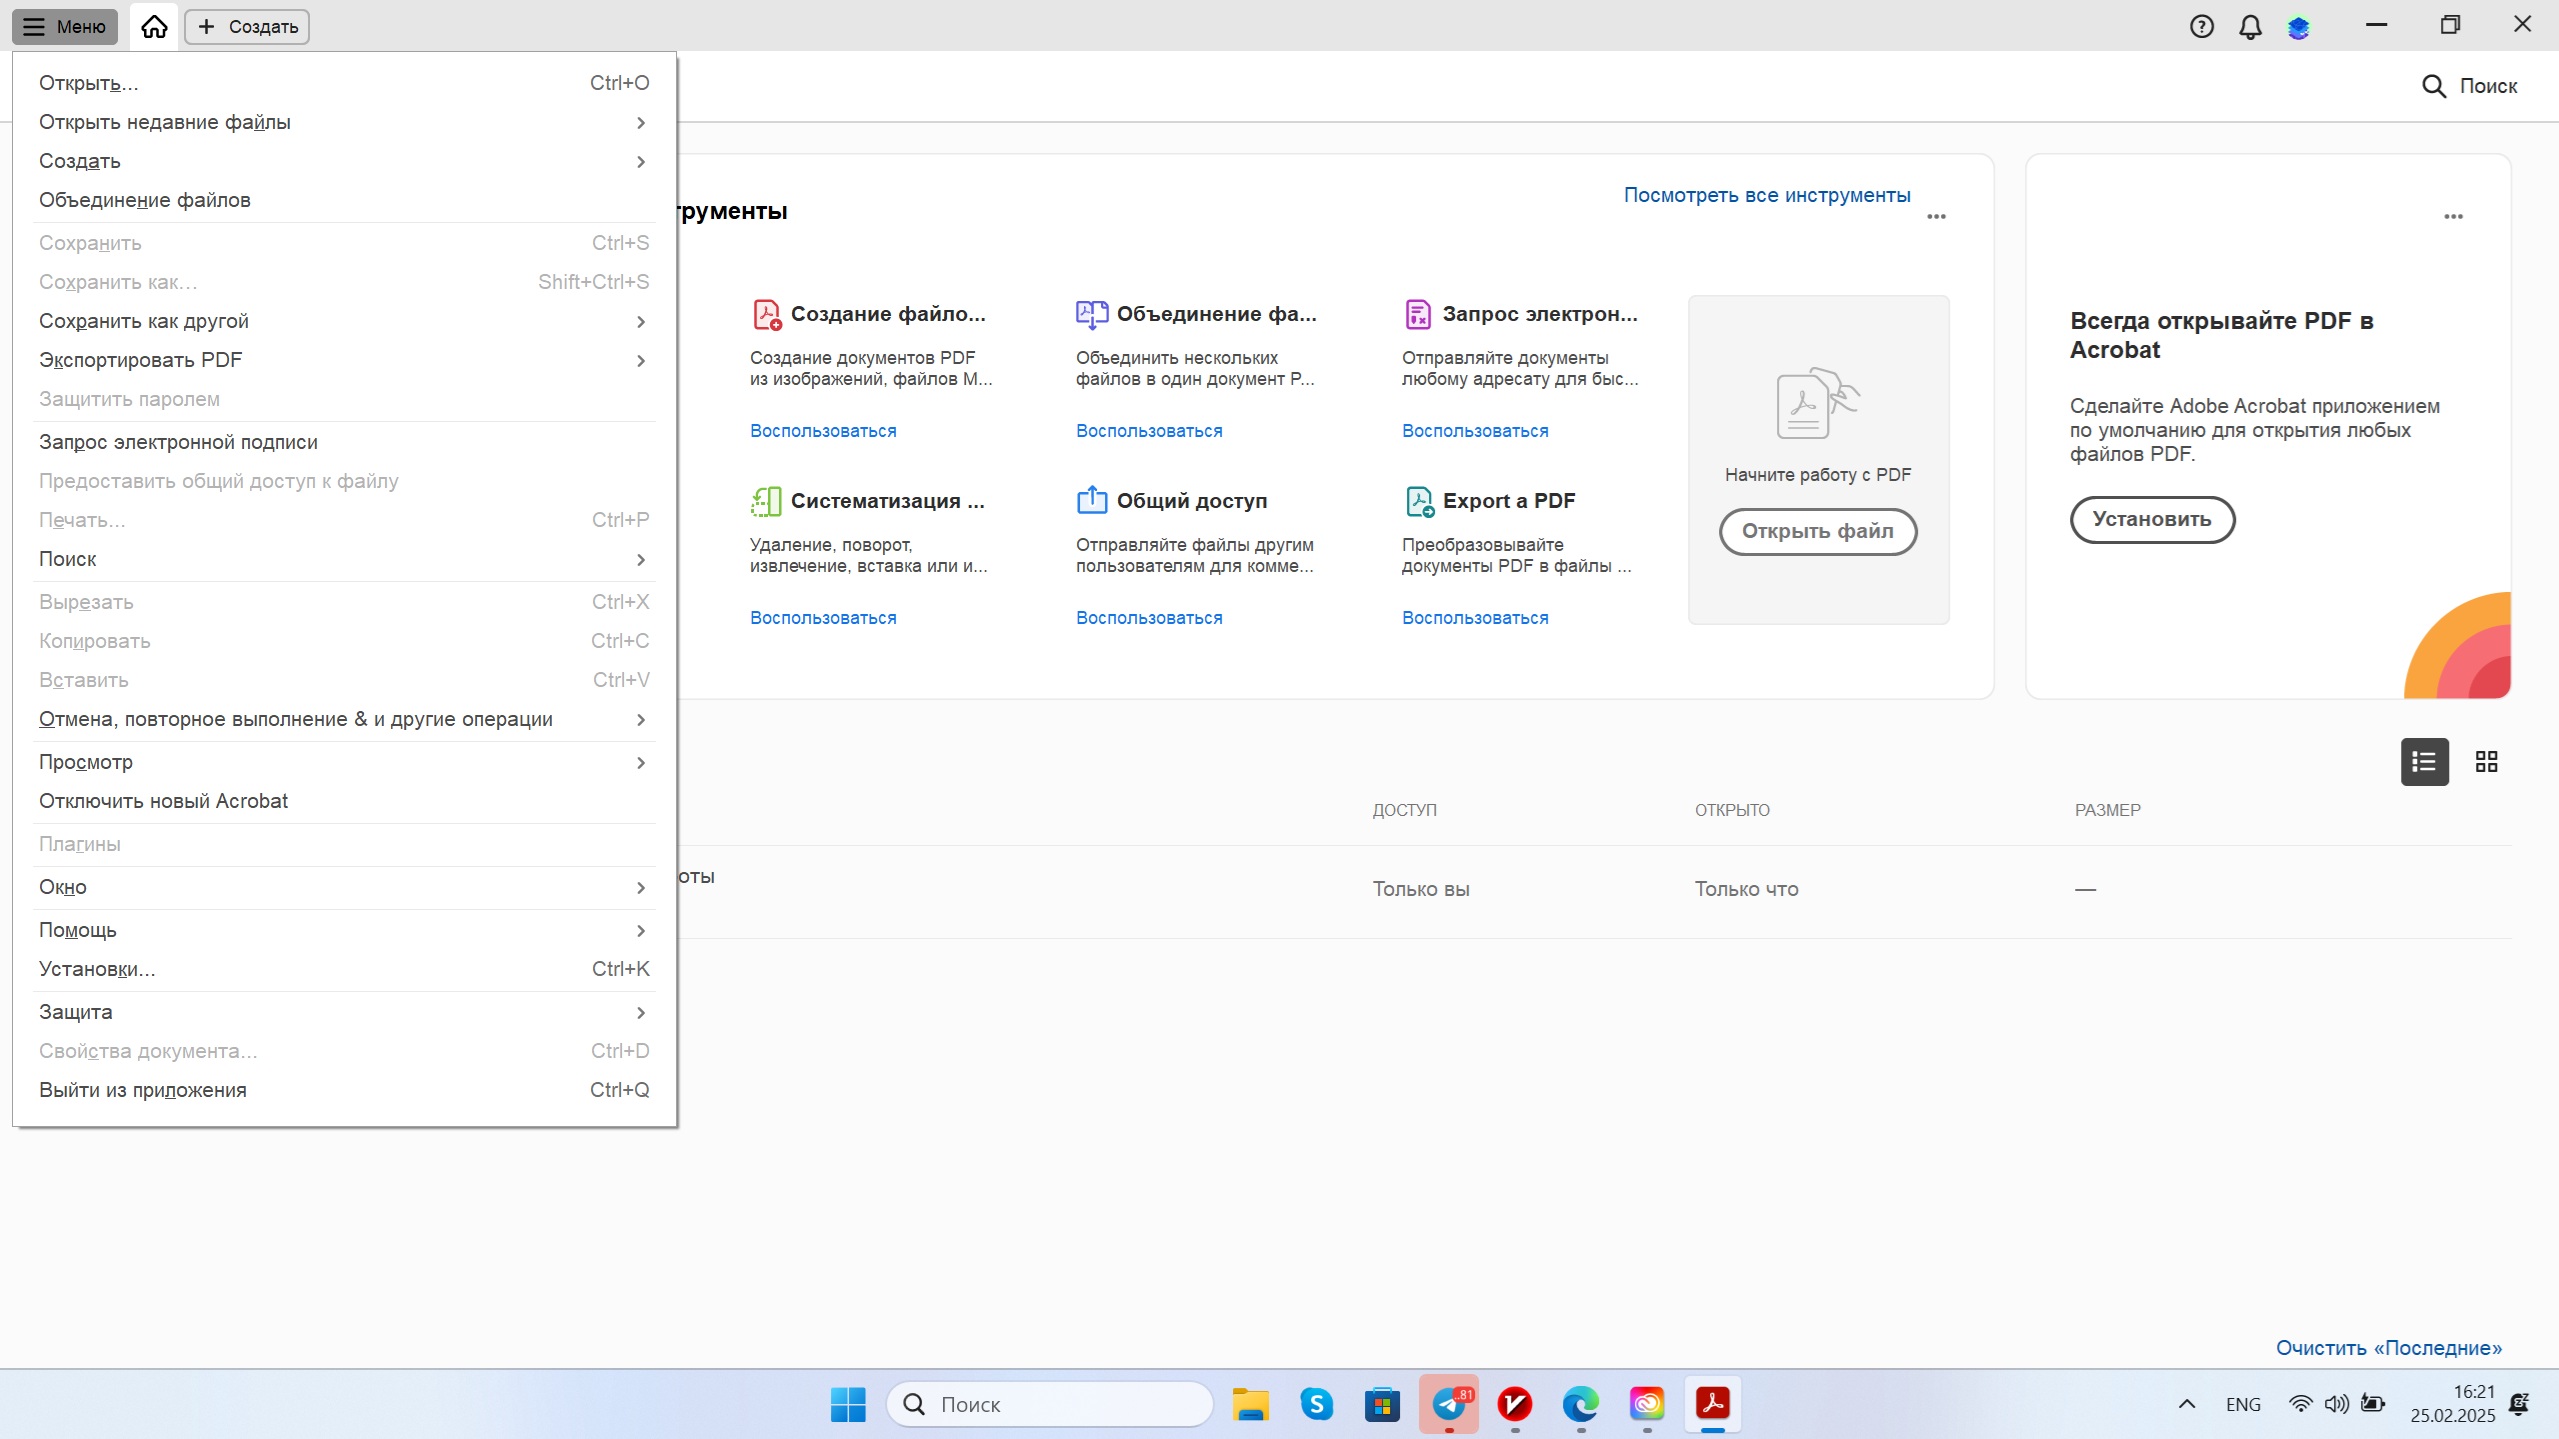This screenshot has height=1439, width=2559.
Task: Expand the Помощь submenu
Action: pyautogui.click(x=344, y=930)
